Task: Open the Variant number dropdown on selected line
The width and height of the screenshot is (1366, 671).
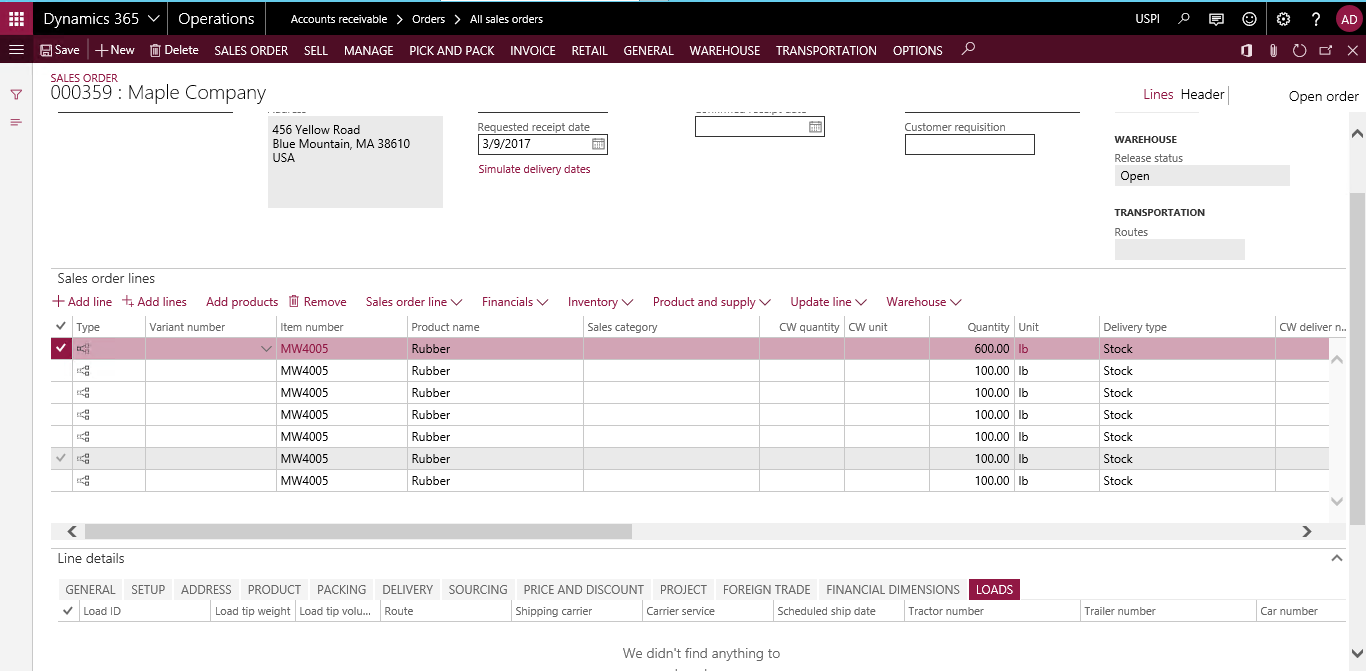Action: [266, 348]
